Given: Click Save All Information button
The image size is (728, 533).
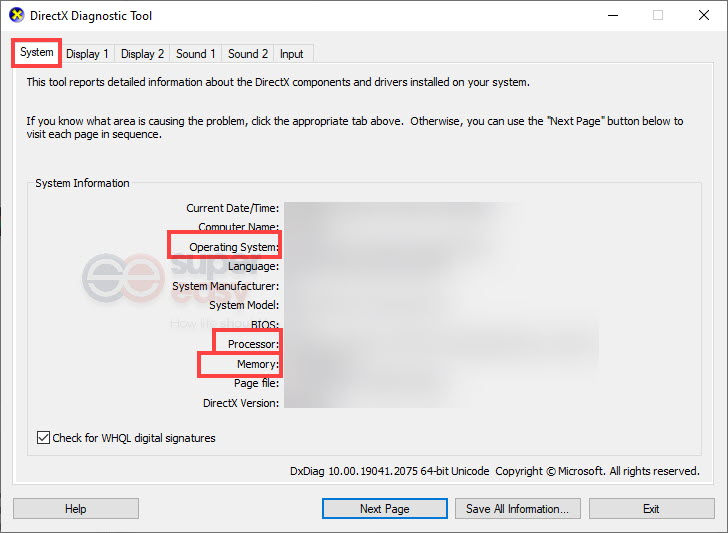Looking at the screenshot, I should [x=517, y=509].
